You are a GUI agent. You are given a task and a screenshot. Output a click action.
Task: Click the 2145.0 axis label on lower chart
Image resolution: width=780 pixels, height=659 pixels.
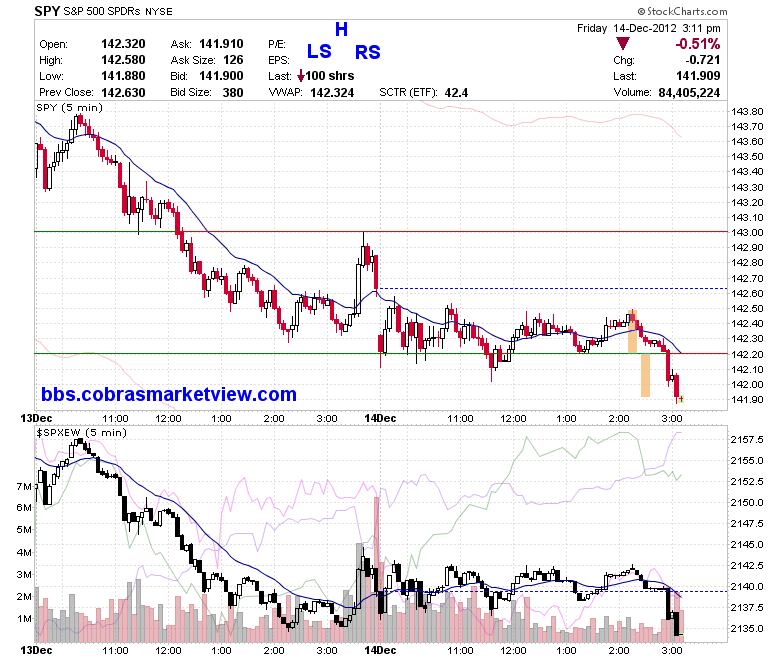747,544
